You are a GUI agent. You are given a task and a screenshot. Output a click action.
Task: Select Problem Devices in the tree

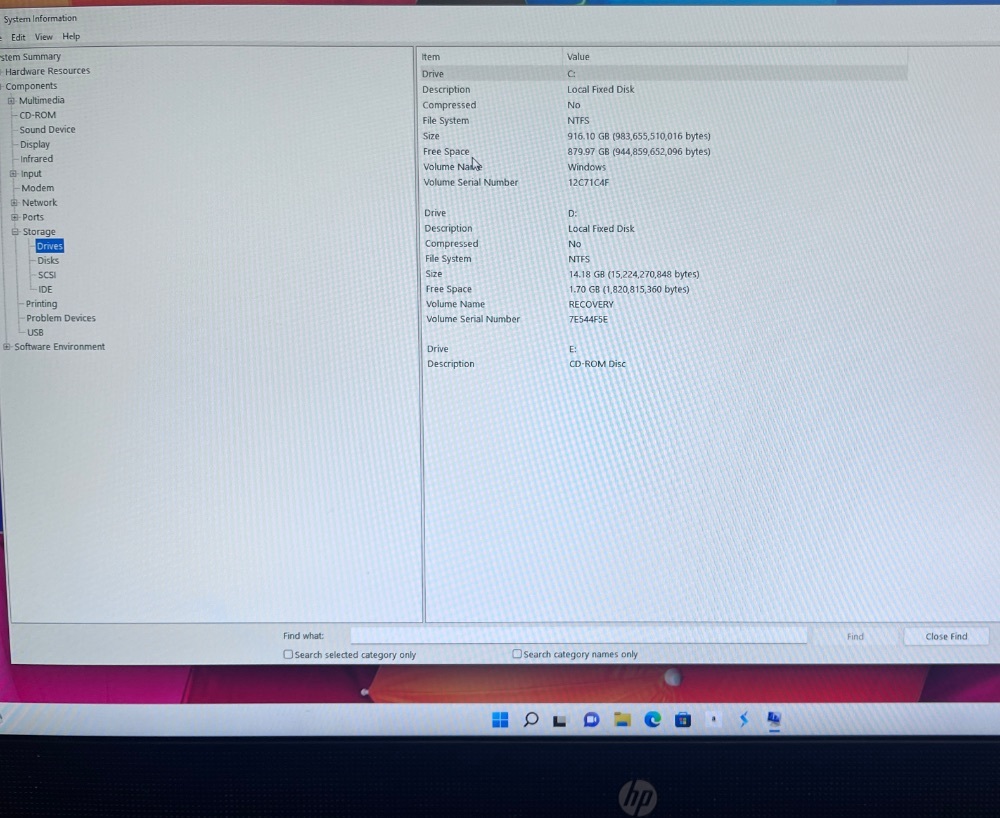point(61,318)
